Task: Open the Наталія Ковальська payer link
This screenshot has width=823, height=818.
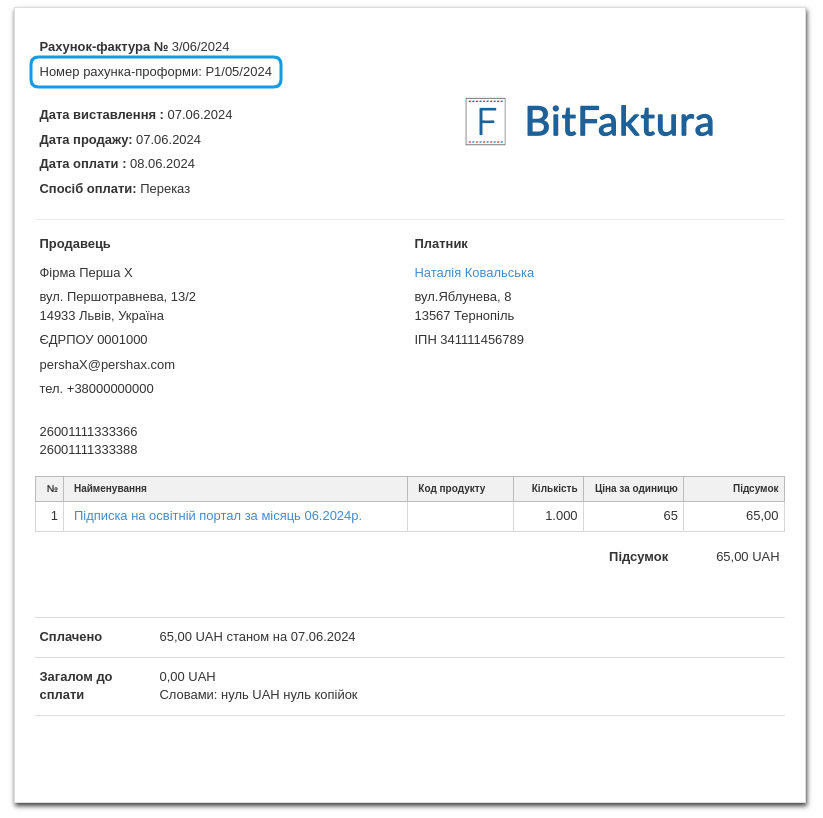Action: (474, 272)
